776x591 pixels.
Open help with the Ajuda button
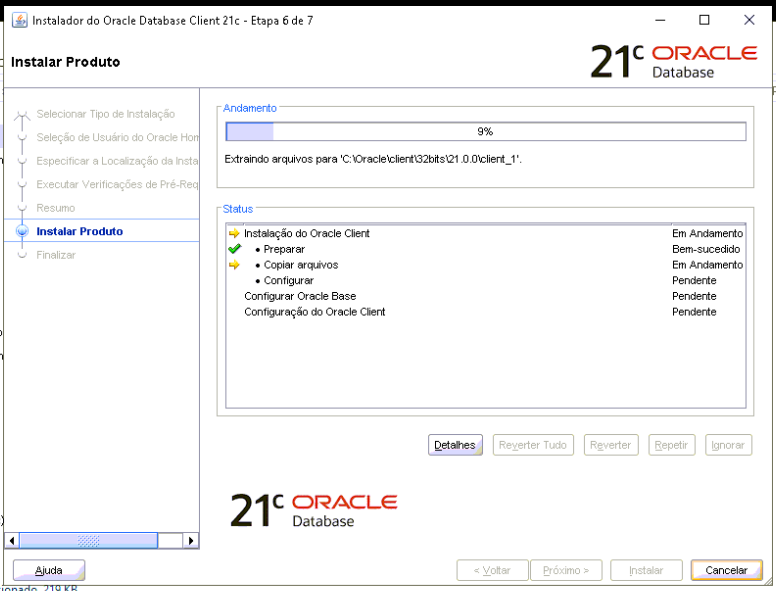point(48,570)
